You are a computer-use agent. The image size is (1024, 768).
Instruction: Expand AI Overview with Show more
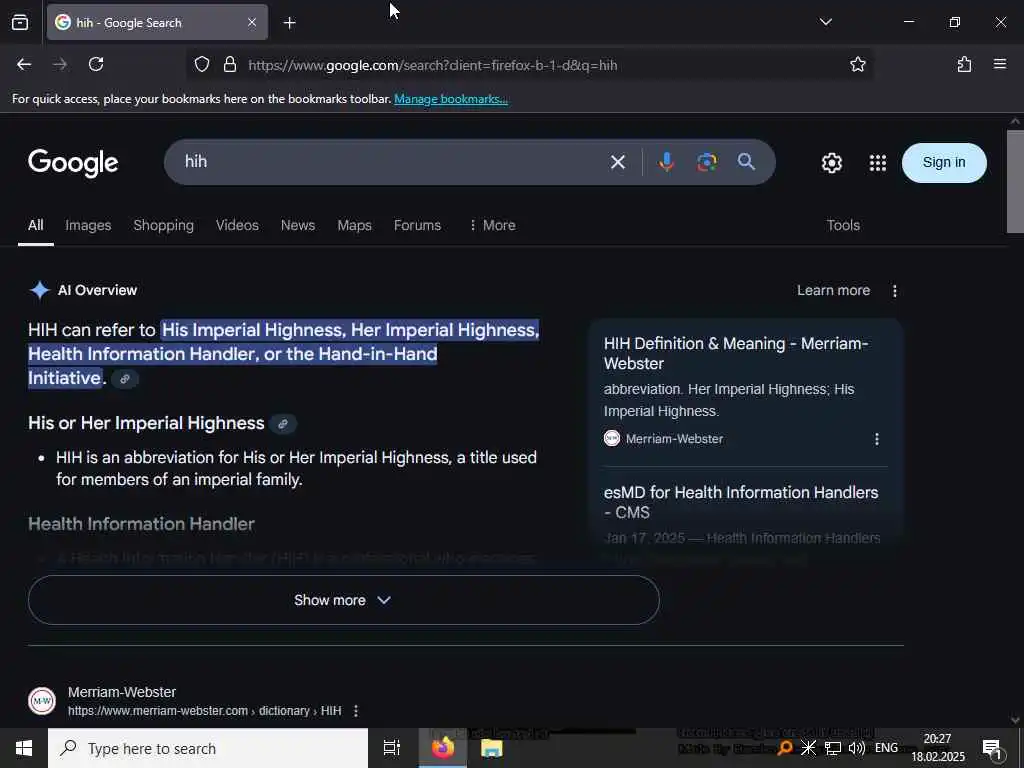pyautogui.click(x=344, y=600)
